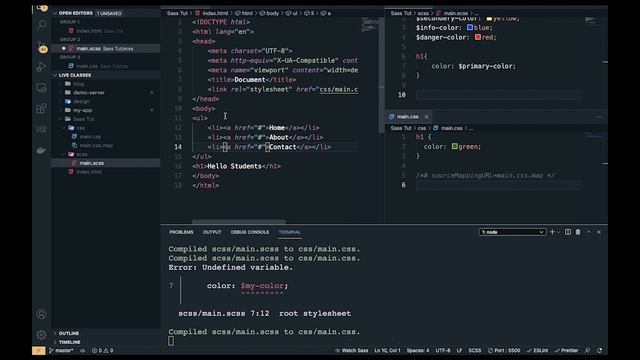
Task: Close the main.css editor tab
Action: point(427,117)
